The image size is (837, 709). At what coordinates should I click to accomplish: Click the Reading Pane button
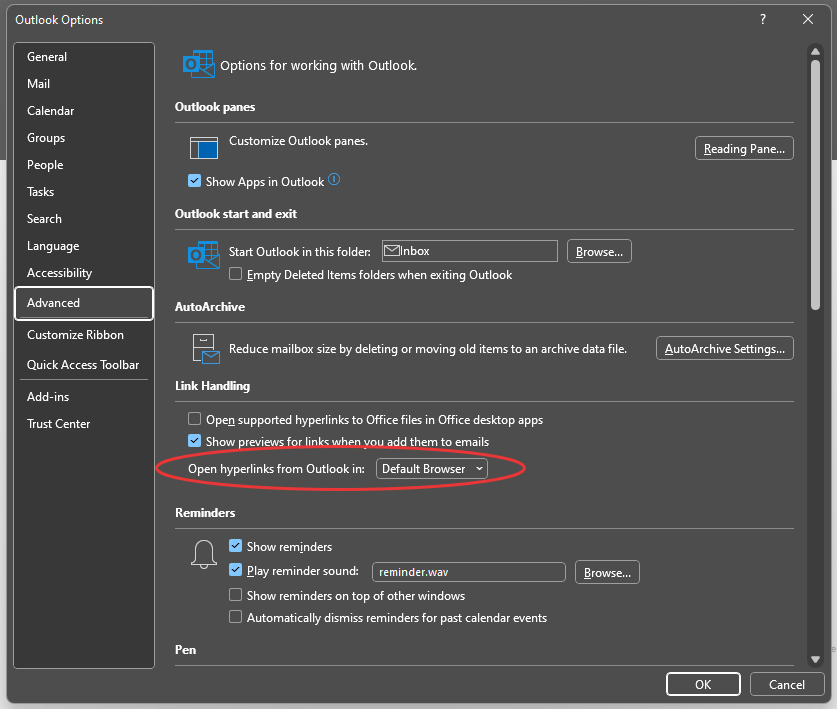744,148
